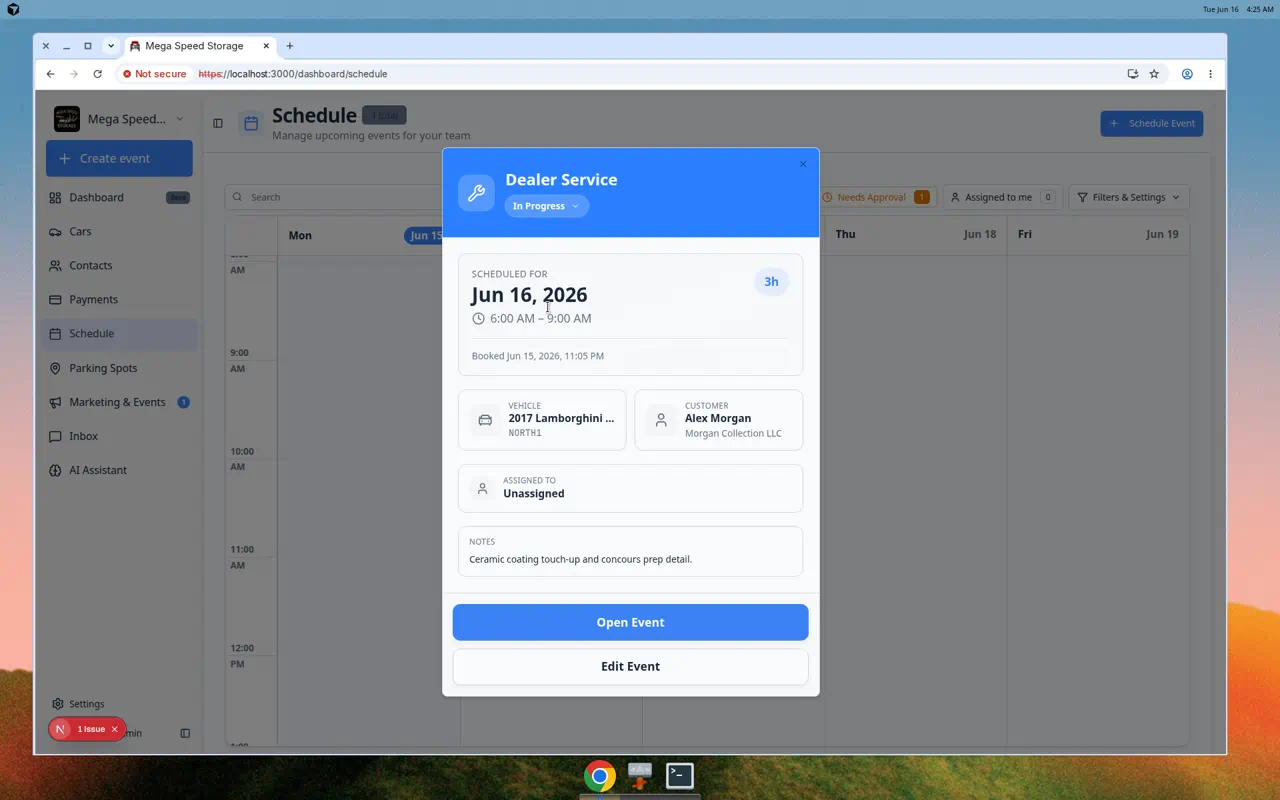Select Schedule in the sidebar

119,333
